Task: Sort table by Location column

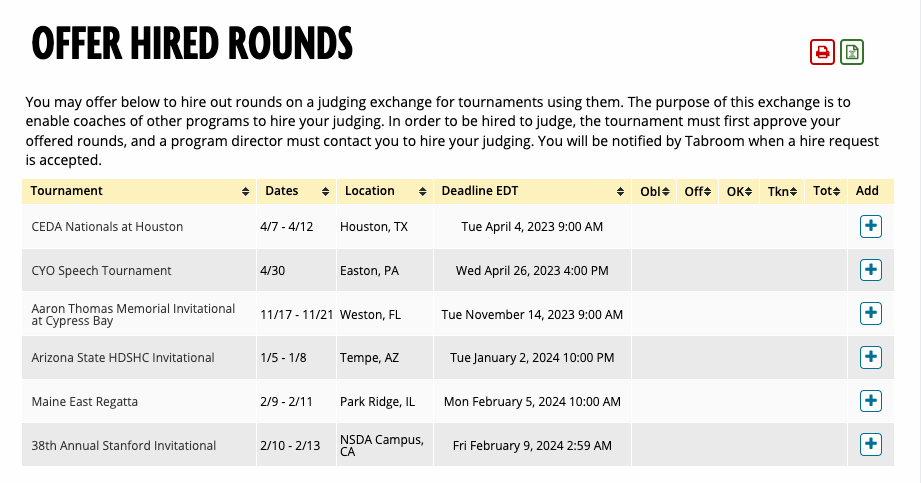Action: coord(384,191)
